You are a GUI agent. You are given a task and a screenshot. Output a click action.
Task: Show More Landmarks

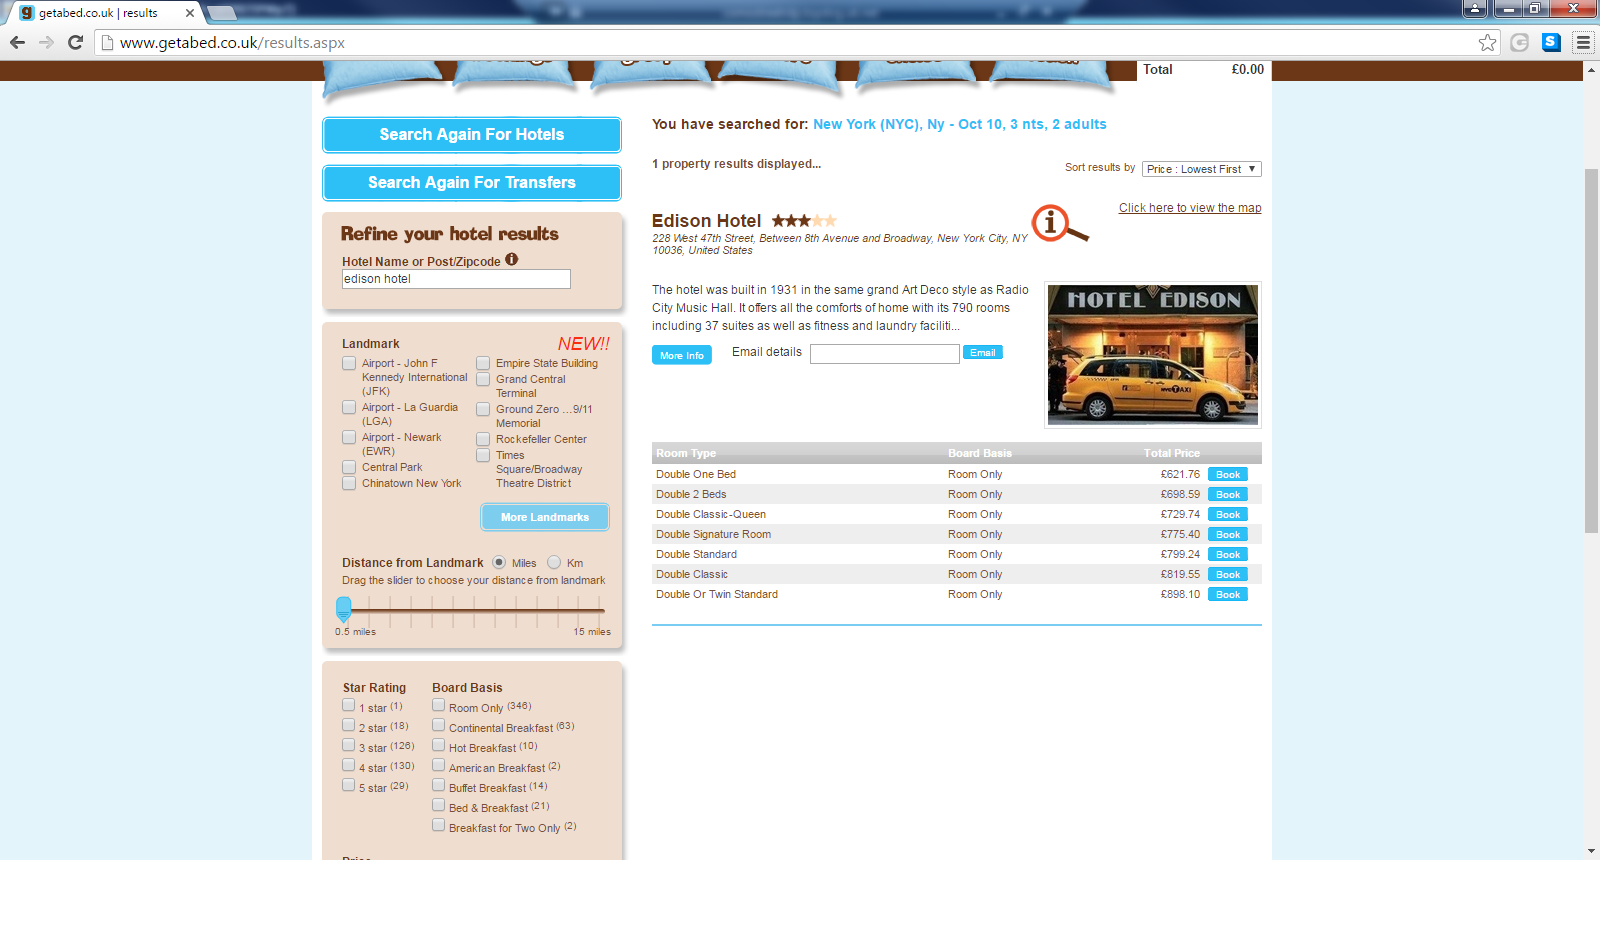[545, 517]
